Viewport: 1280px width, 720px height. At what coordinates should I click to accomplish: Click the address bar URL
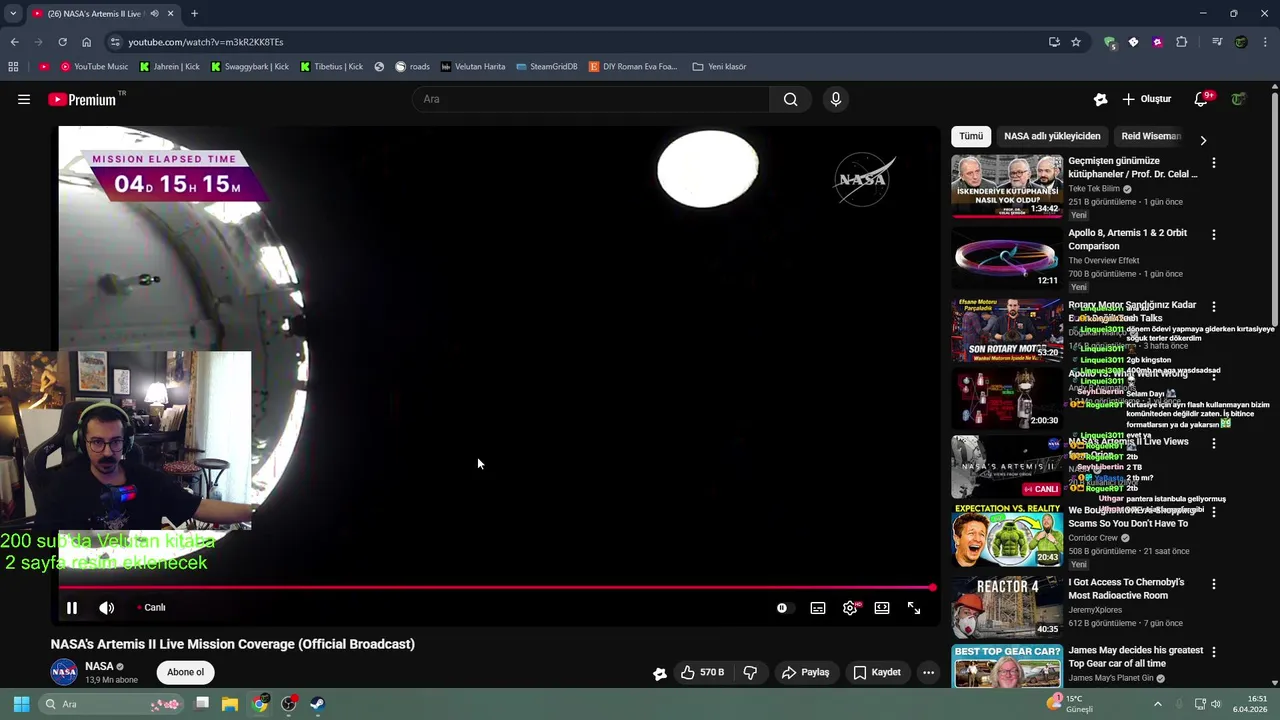[205, 42]
